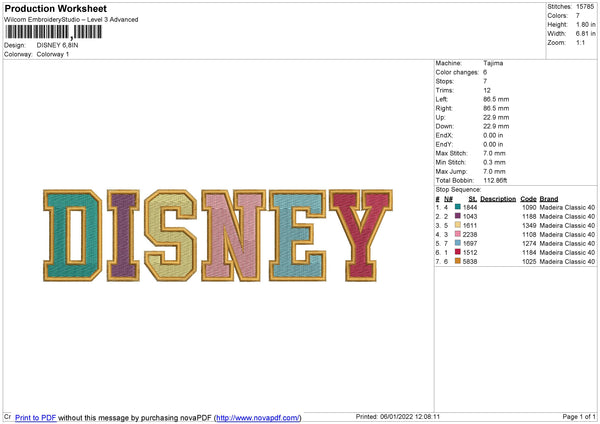Viewport: 600px width, 424px height.
Task: Select the cream letter S in design
Action: [x=171, y=235]
